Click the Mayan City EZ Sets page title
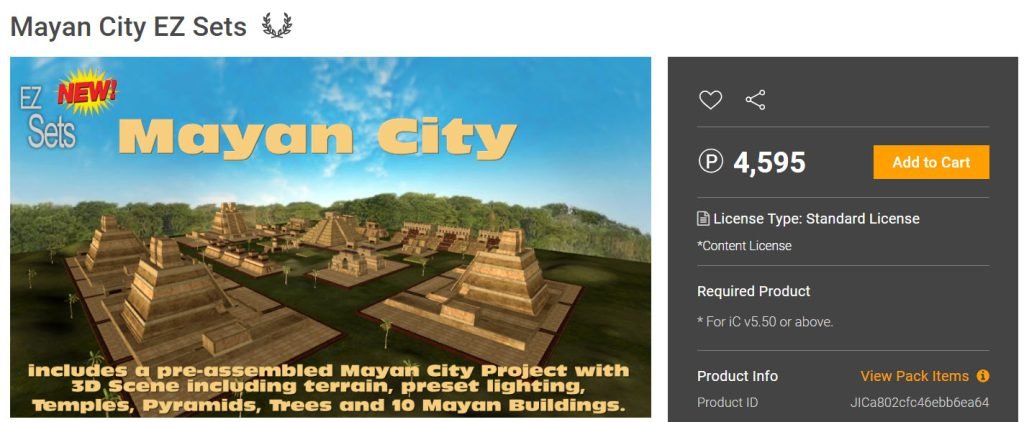Image resolution: width=1024 pixels, height=422 pixels. point(129,27)
